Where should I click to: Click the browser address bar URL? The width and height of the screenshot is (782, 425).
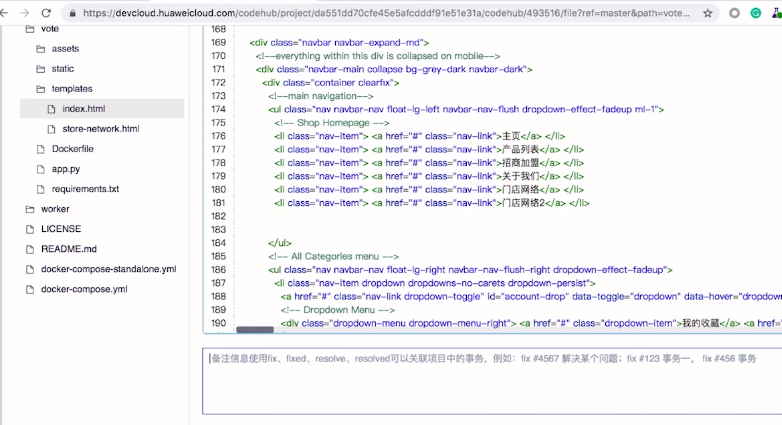(387, 13)
